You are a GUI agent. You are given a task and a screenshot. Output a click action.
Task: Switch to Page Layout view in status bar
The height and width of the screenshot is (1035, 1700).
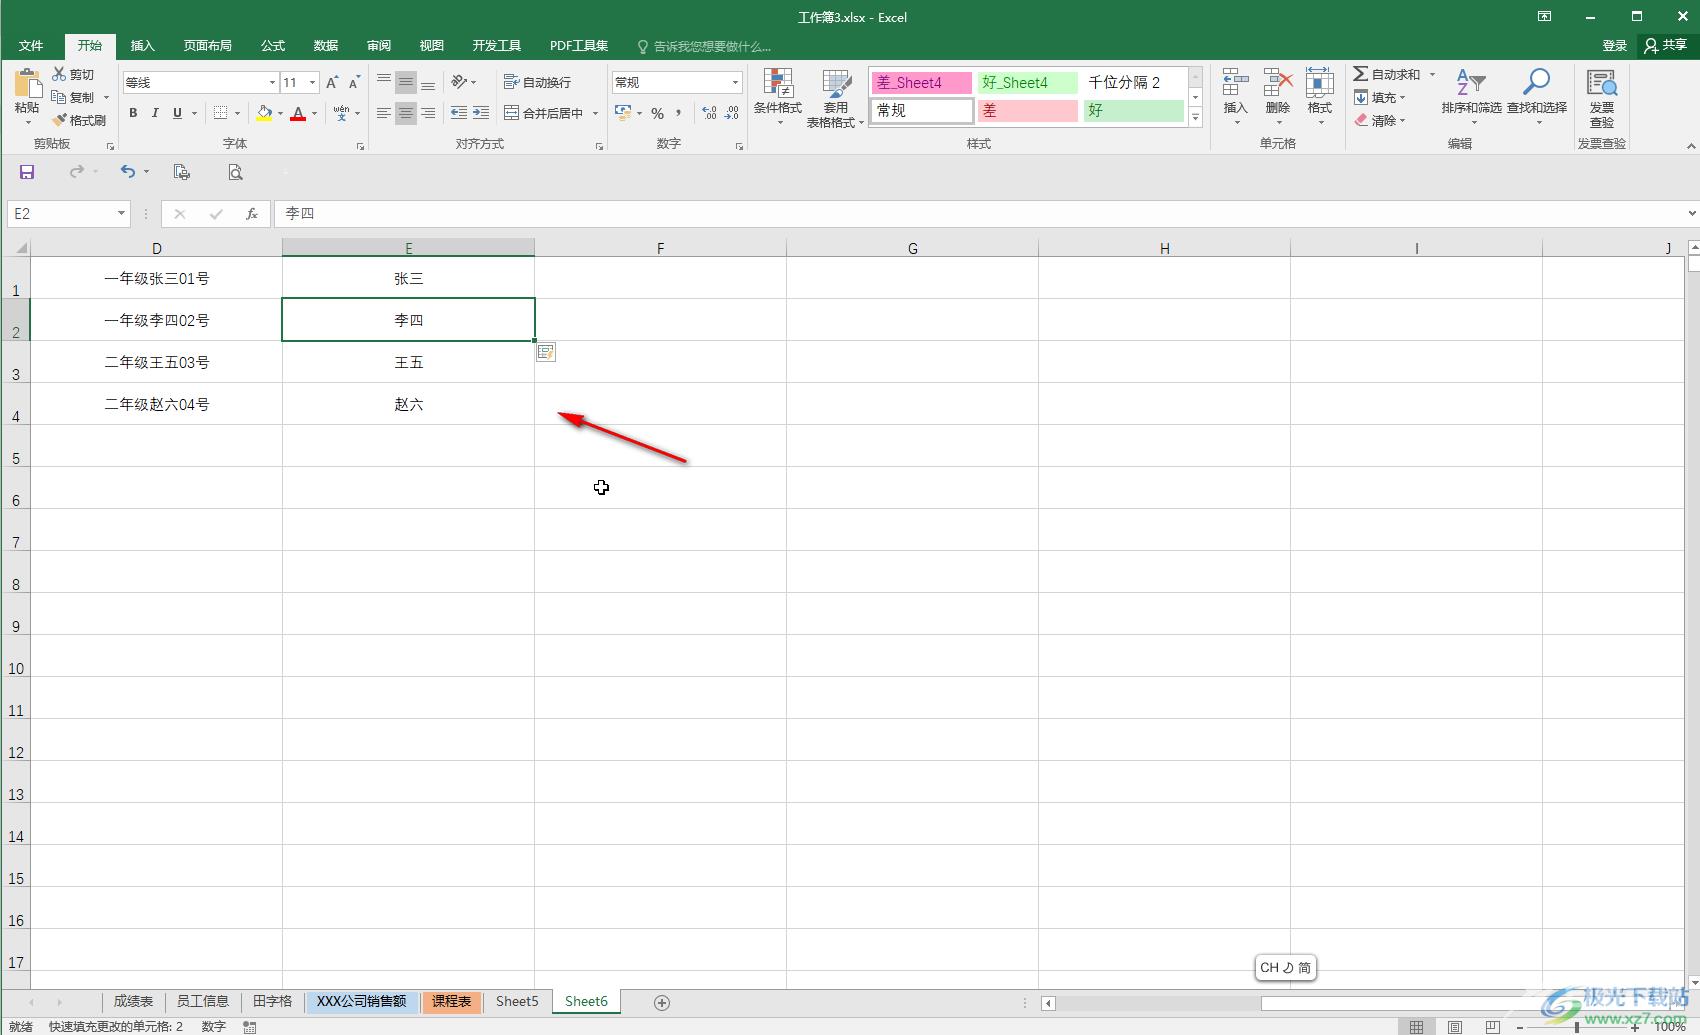(1455, 1026)
